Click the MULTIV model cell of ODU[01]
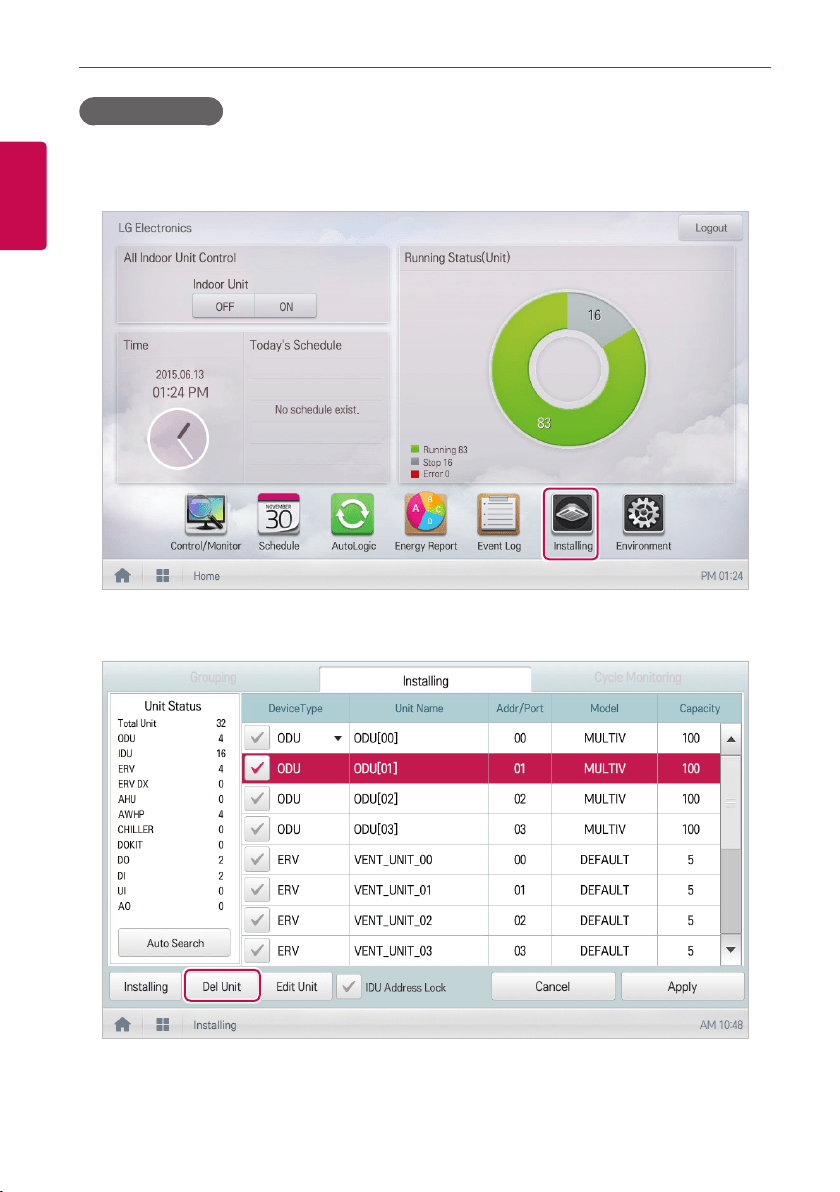The image size is (840, 1192). coord(604,768)
